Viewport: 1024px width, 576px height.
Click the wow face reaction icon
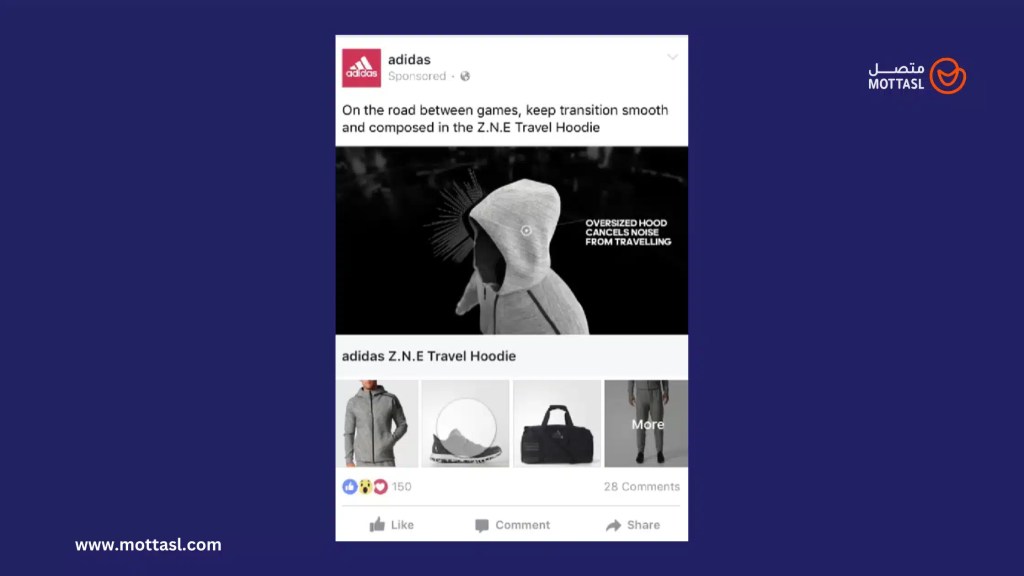(x=365, y=487)
